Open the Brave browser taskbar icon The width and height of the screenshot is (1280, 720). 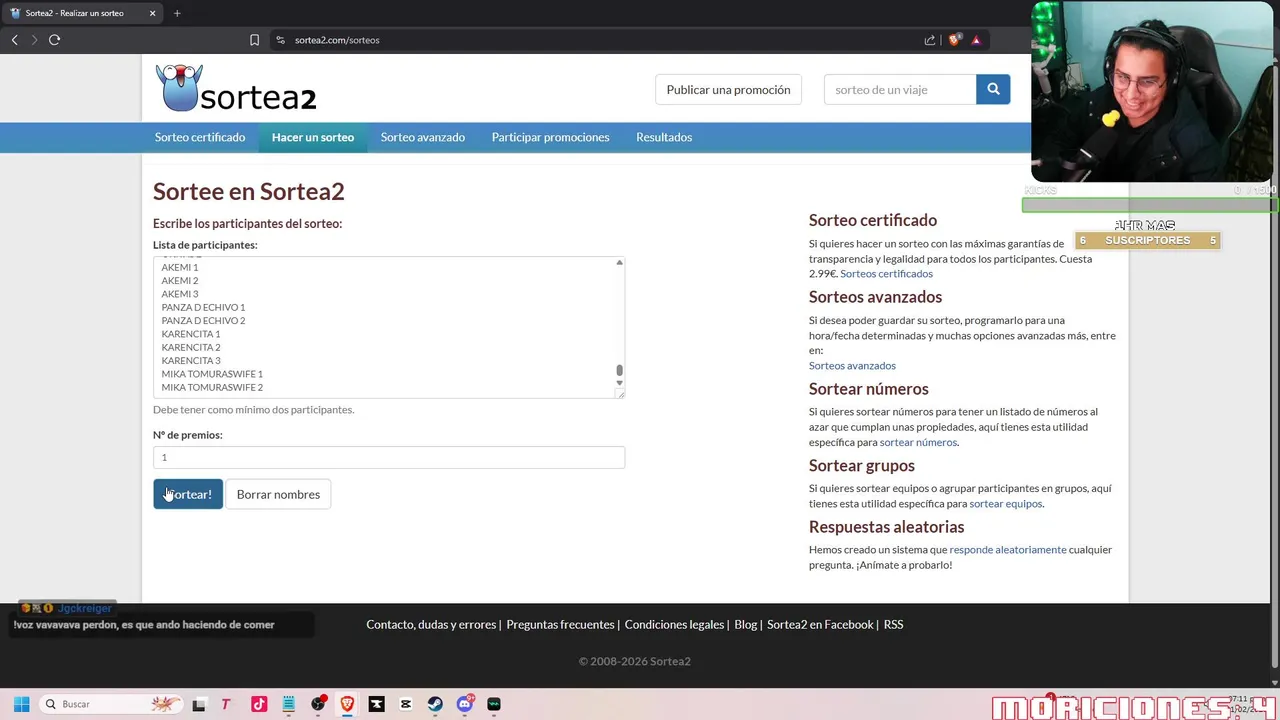pyautogui.click(x=347, y=704)
